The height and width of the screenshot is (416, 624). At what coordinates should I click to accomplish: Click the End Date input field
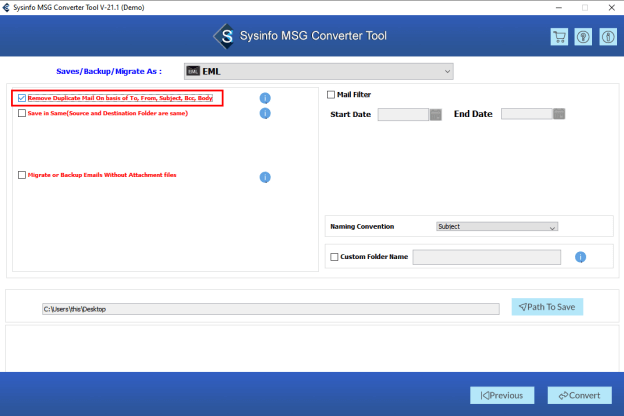pos(527,114)
